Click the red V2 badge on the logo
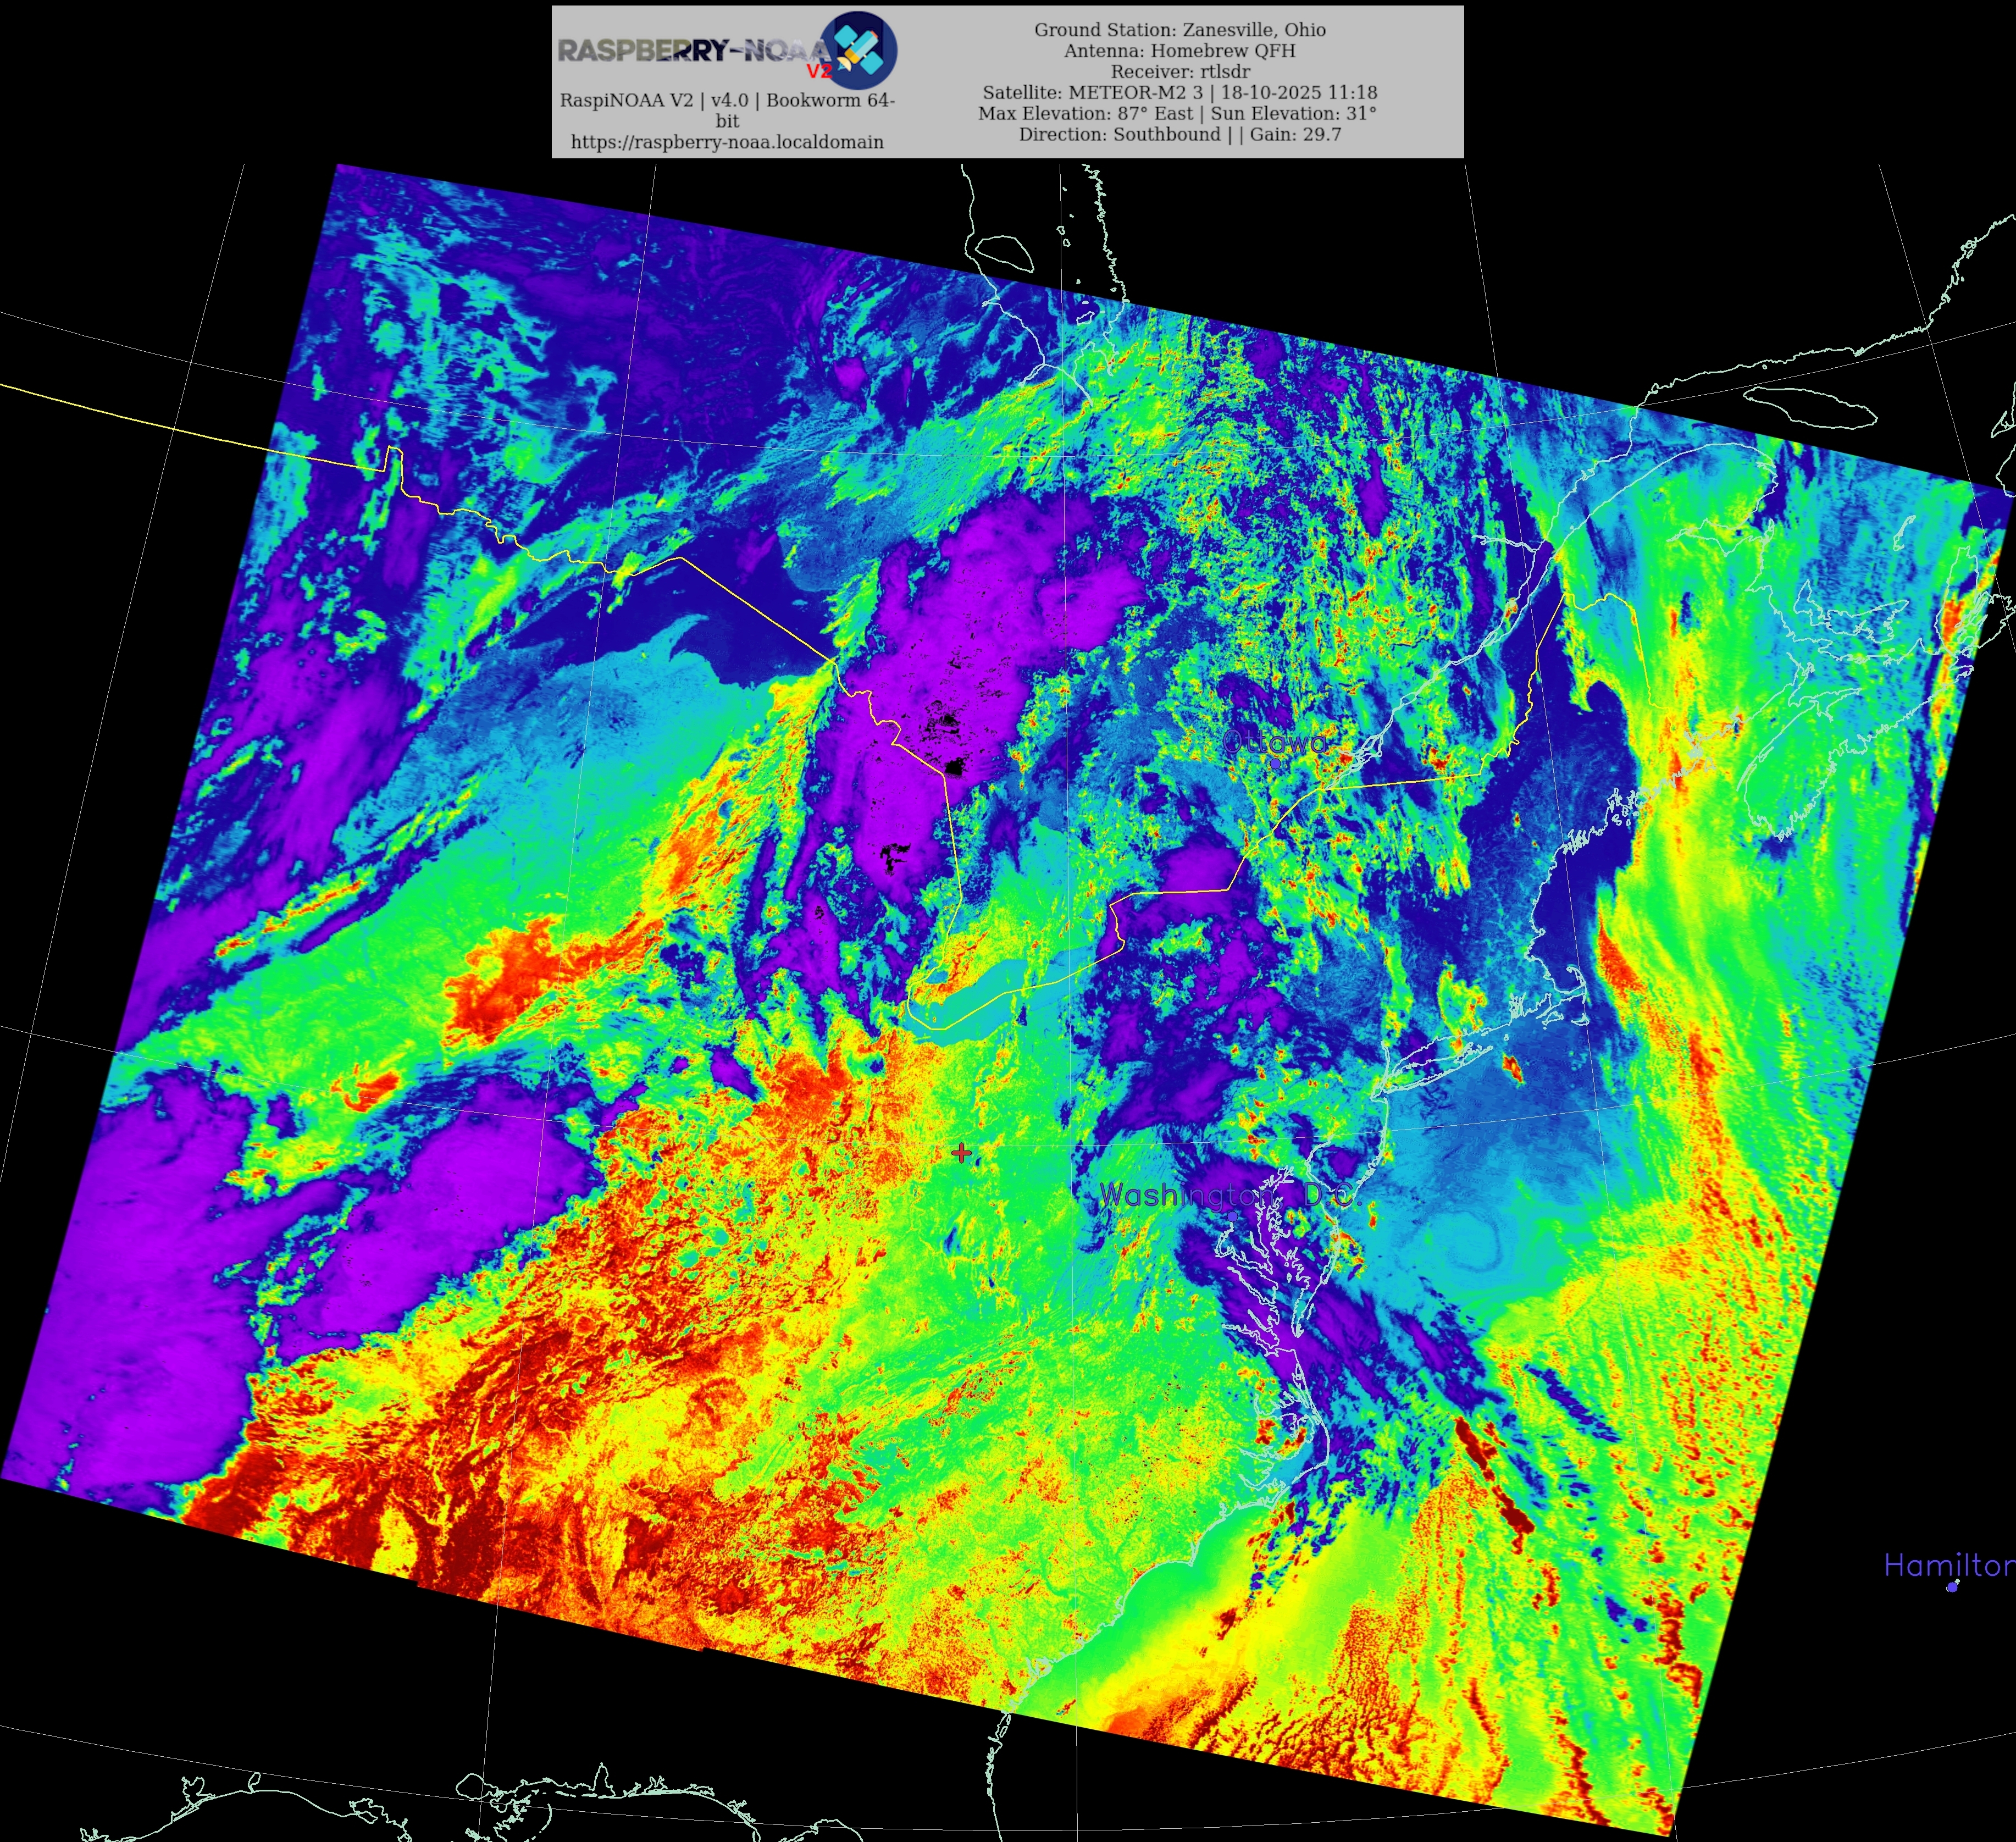 819,71
